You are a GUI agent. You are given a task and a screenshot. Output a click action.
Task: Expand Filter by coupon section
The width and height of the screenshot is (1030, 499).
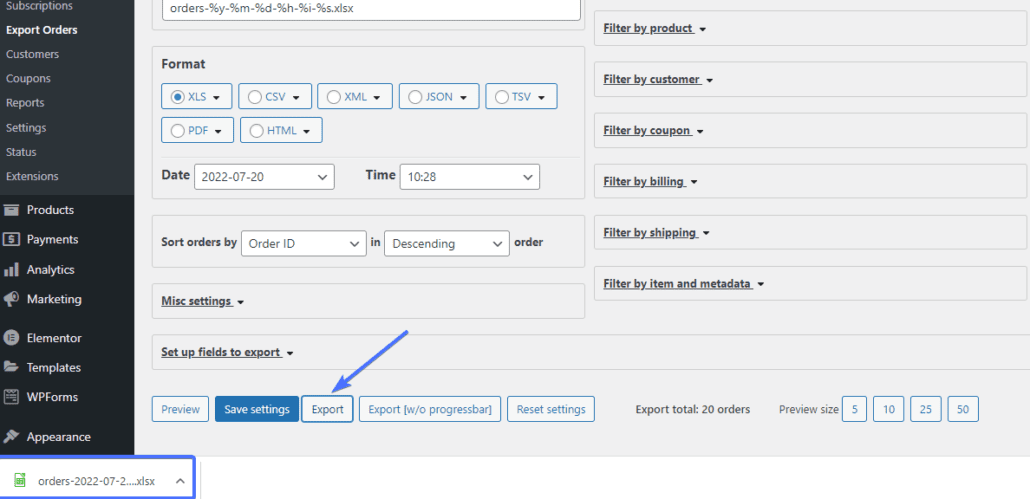[x=654, y=131]
